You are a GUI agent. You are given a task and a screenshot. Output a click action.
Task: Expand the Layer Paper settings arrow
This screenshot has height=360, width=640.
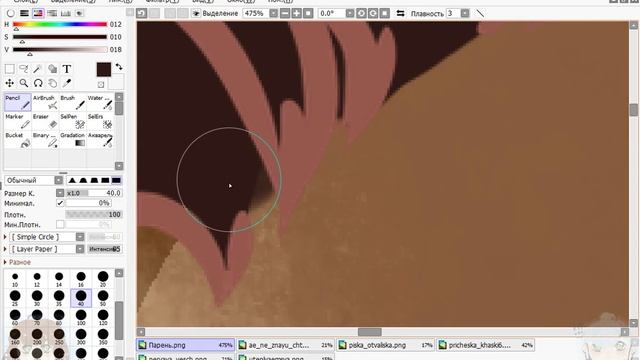pos(5,249)
